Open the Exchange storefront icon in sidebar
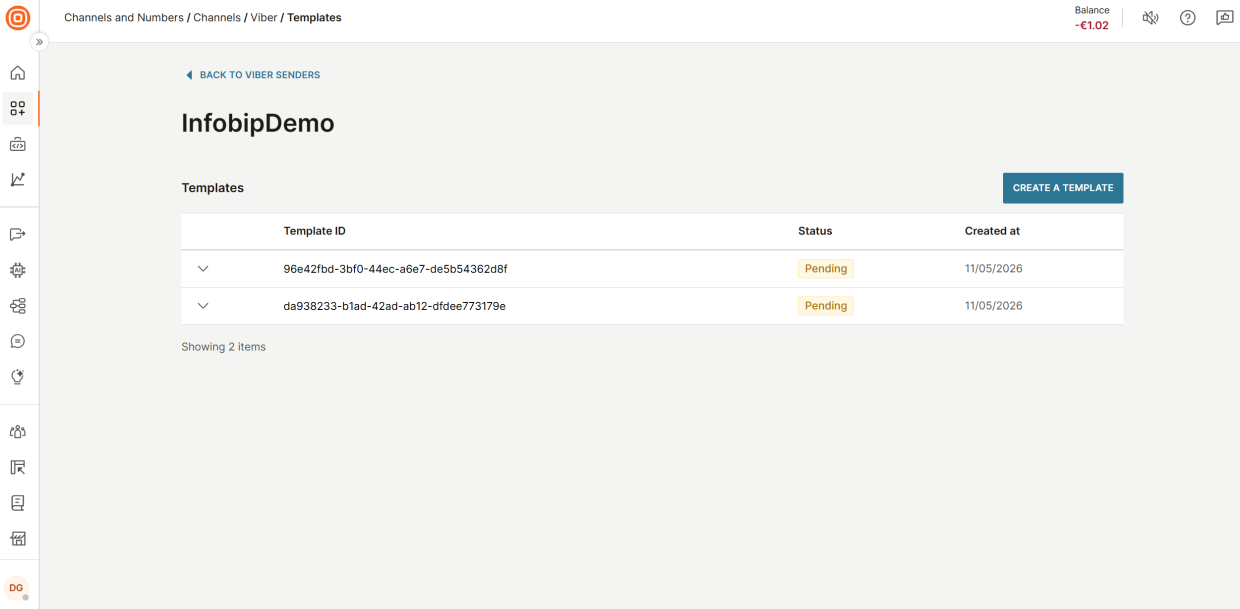 click(x=18, y=538)
